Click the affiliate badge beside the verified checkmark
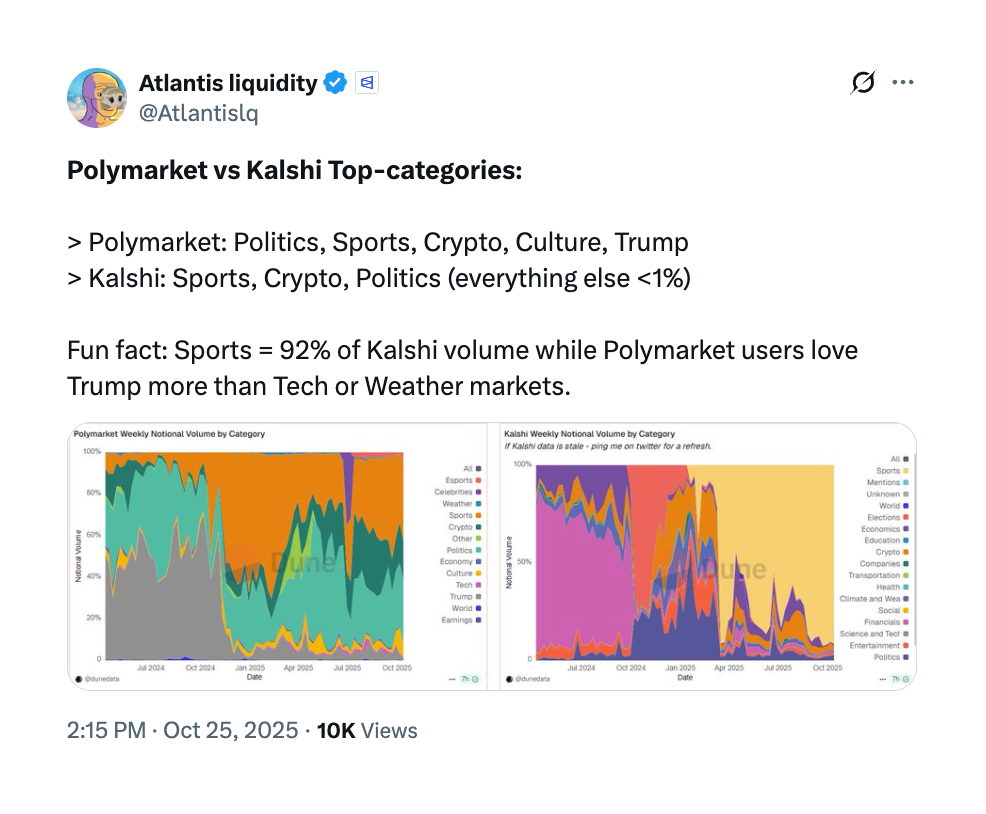The image size is (986, 814). tap(367, 83)
